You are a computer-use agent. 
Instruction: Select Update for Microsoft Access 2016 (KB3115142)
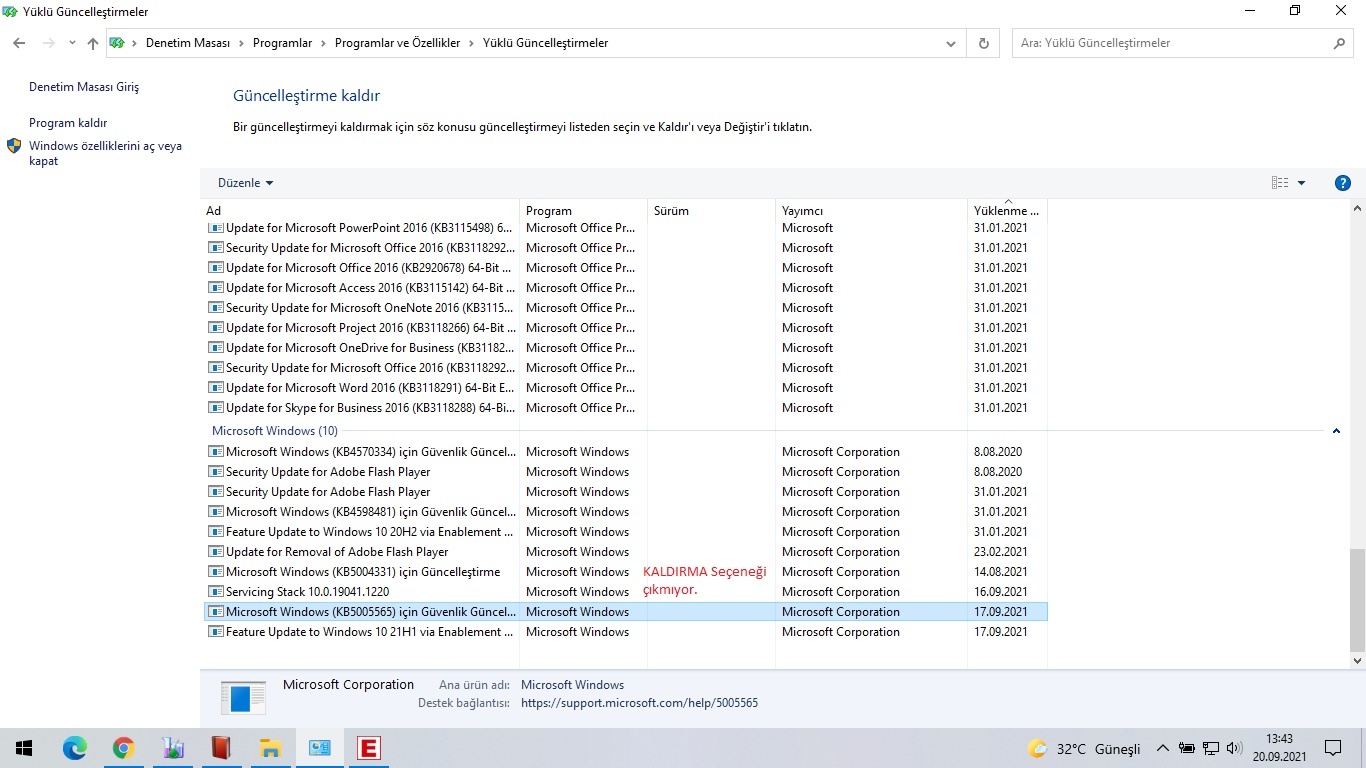626,288
